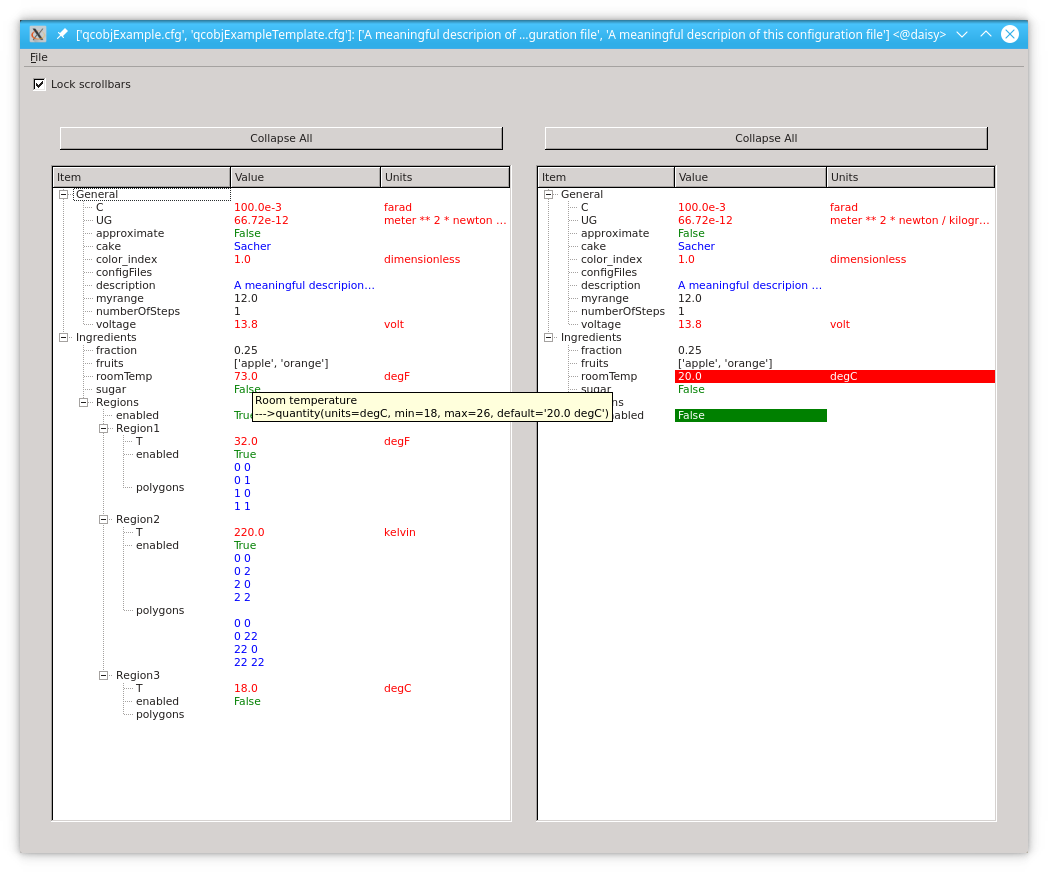Viewport: 1048px width, 873px height.
Task: Collapse the Ingredients node in left tree
Action: tap(63, 338)
